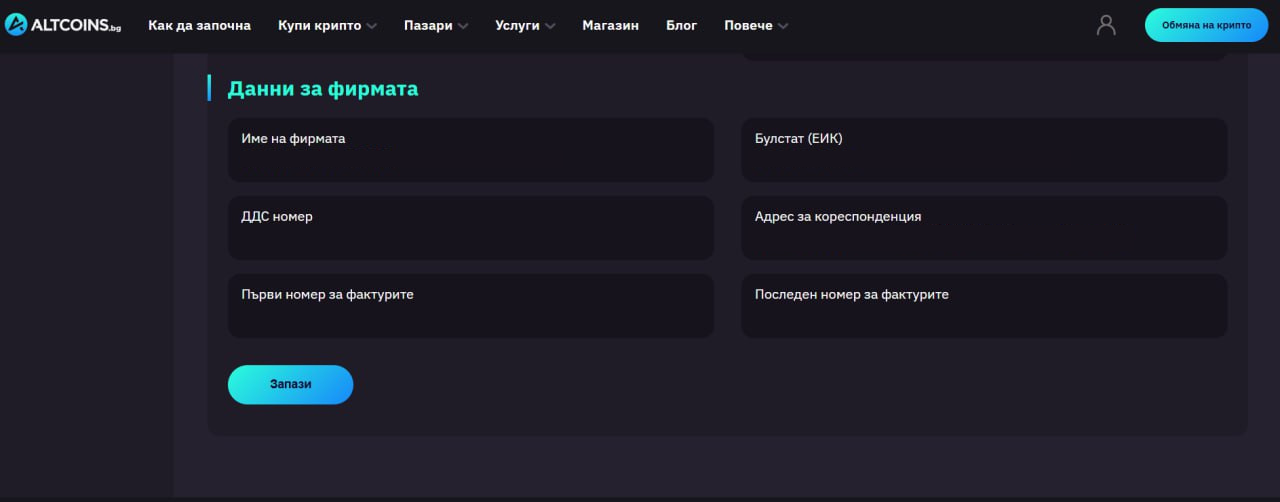Click the Запази save button
This screenshot has width=1280, height=502.
[290, 384]
